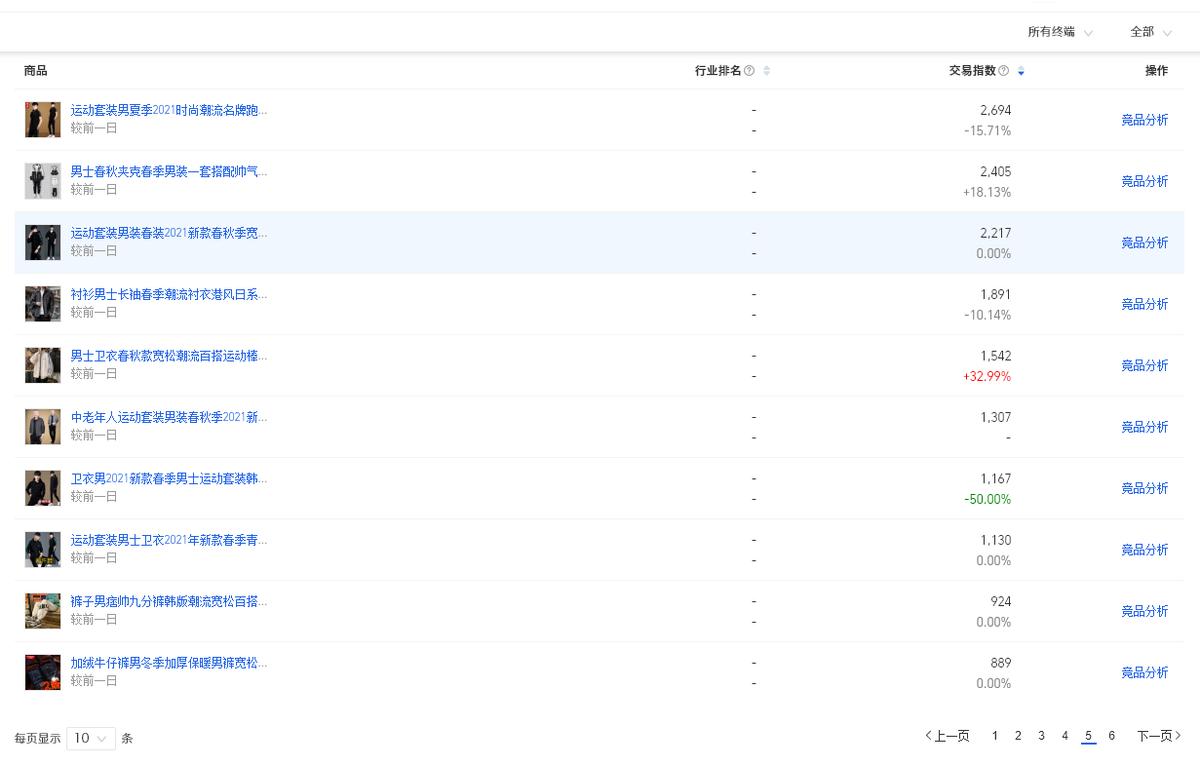Go to previous page with 上一页
The height and width of the screenshot is (757, 1200).
pyautogui.click(x=947, y=736)
